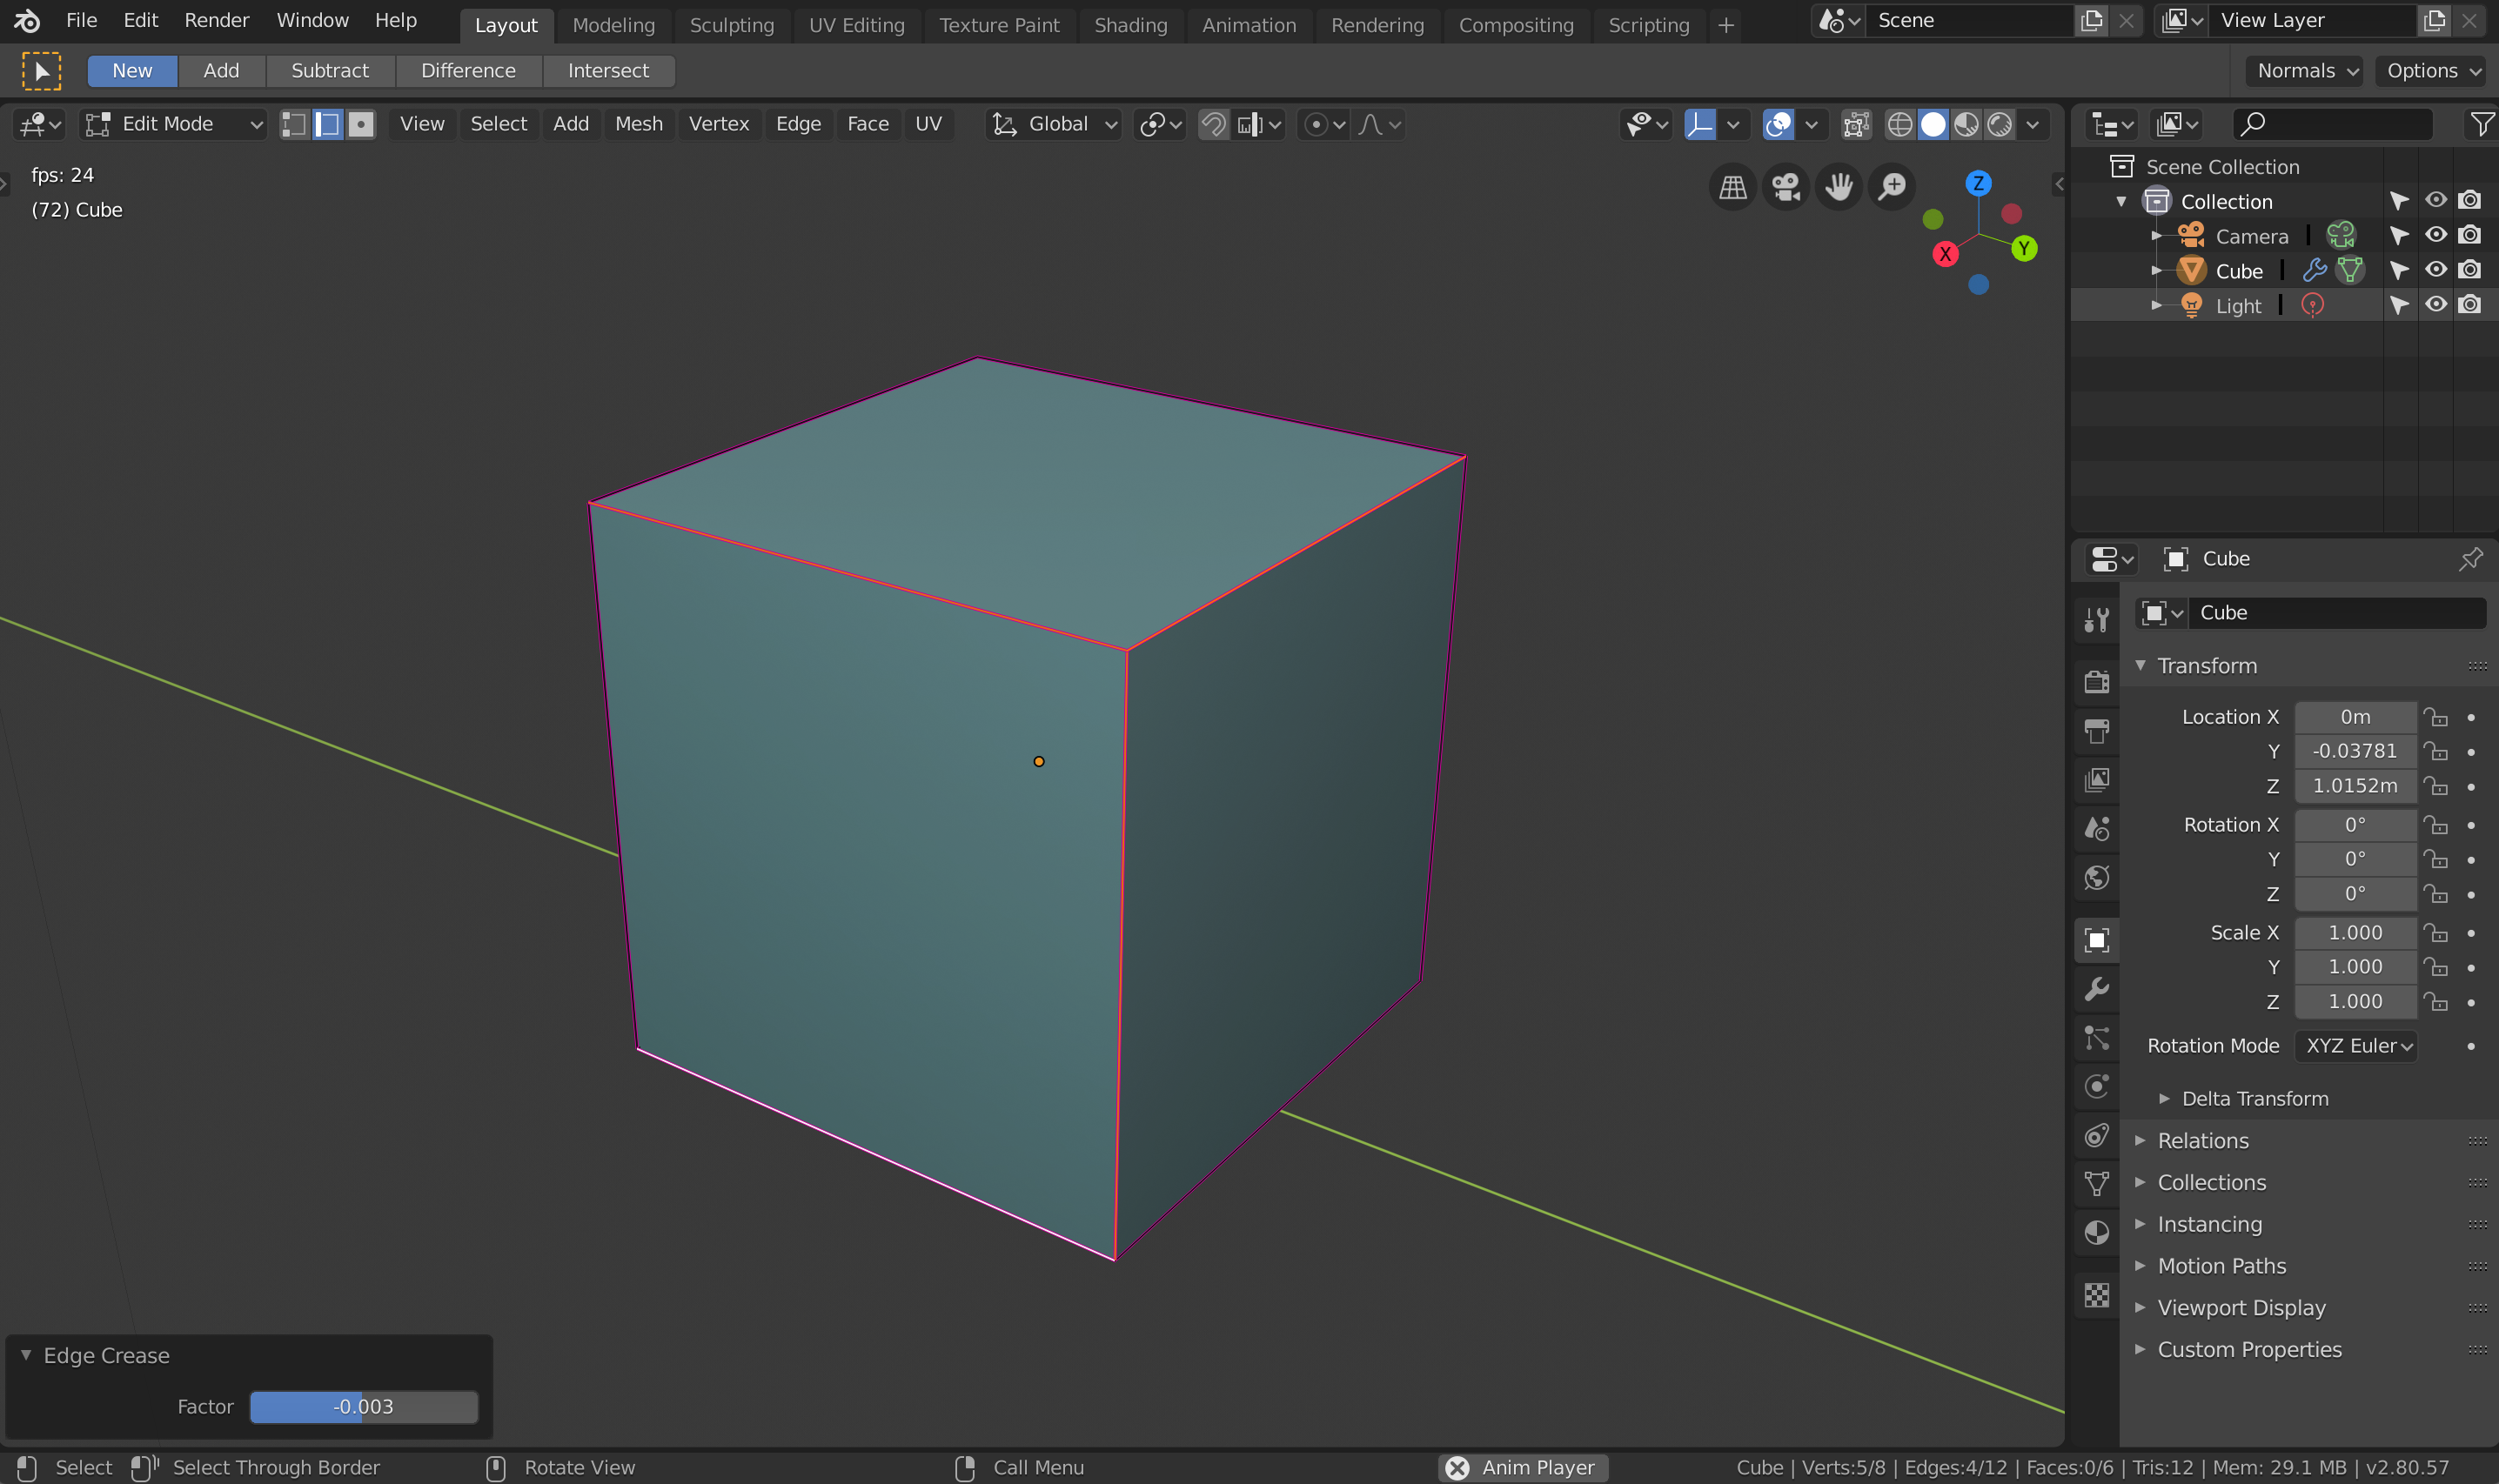Switch to material preview shading
The width and height of the screenshot is (2499, 1484).
click(x=1966, y=124)
